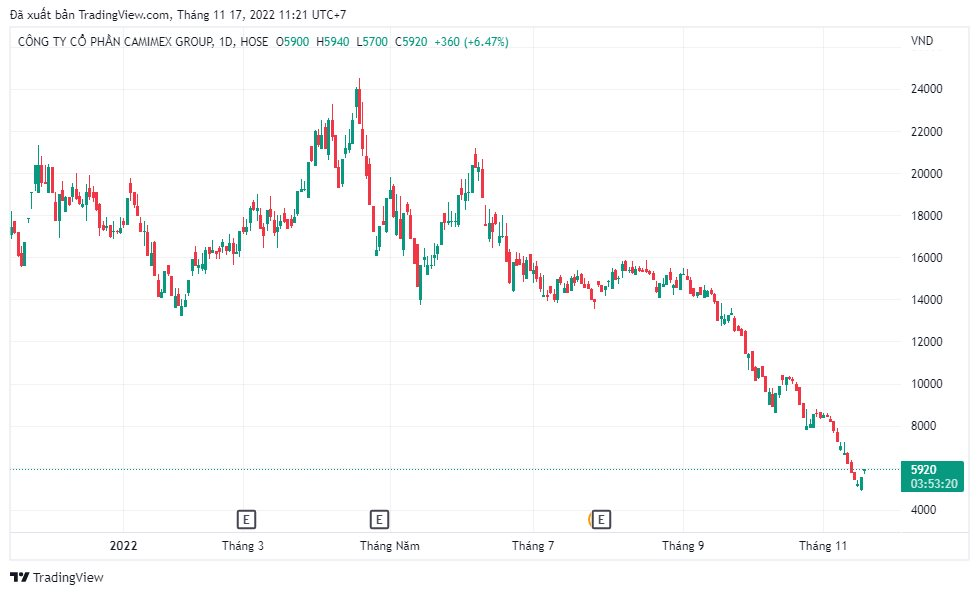This screenshot has width=979, height=595.
Task: Click the earnings marker near Tháng Năm
Action: [379, 519]
